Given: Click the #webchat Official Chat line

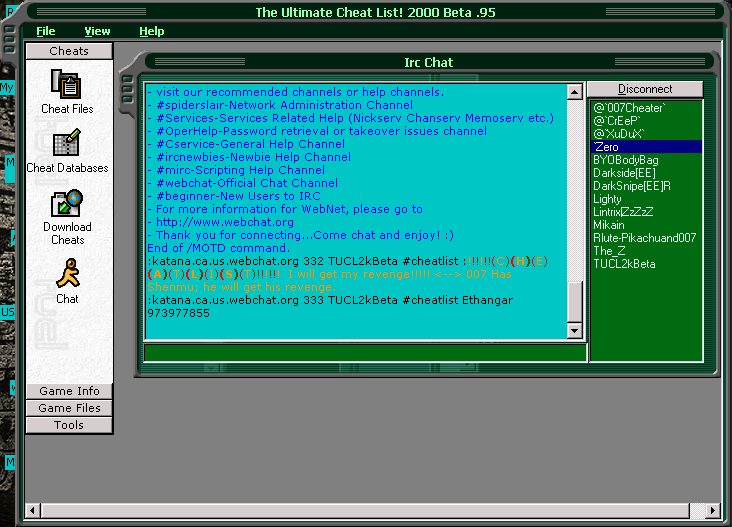Looking at the screenshot, I should [x=243, y=183].
